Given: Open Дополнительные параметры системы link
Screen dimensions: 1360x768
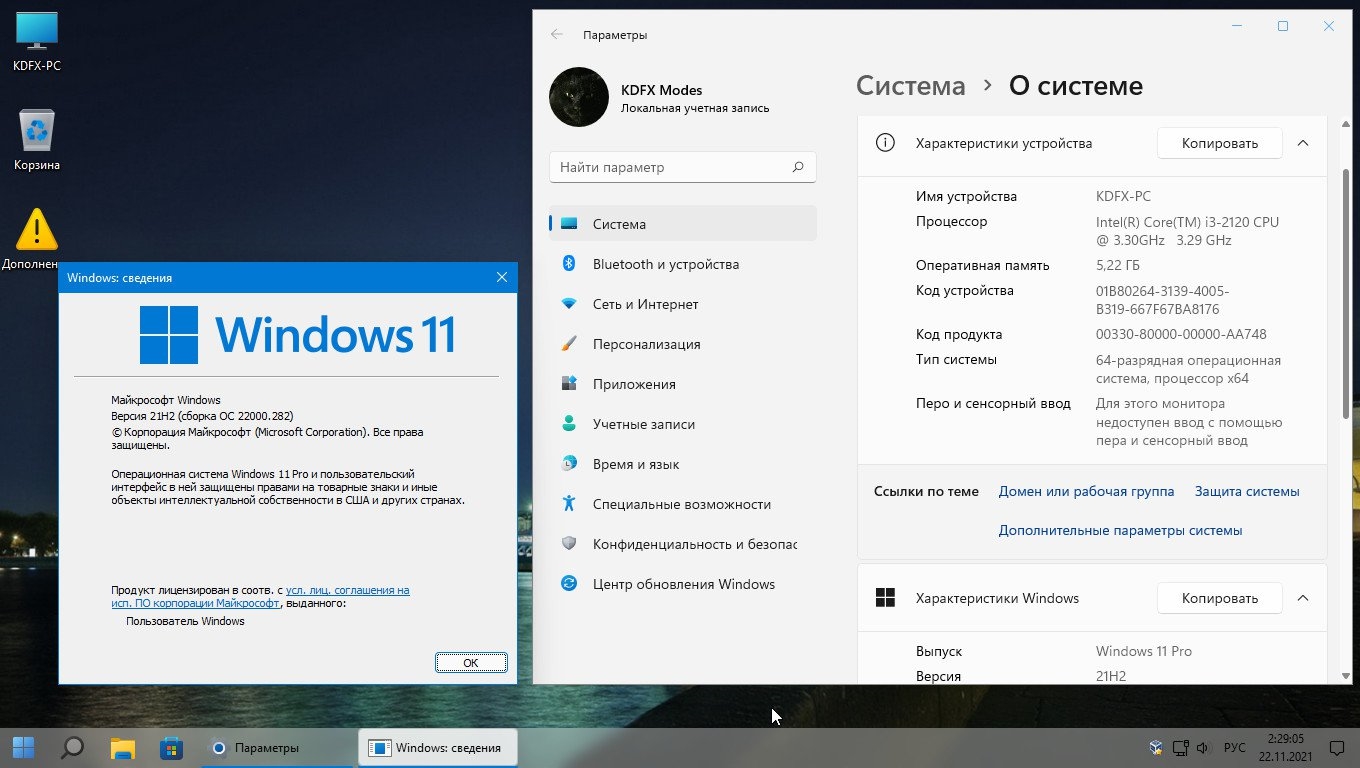Looking at the screenshot, I should click(x=1120, y=530).
